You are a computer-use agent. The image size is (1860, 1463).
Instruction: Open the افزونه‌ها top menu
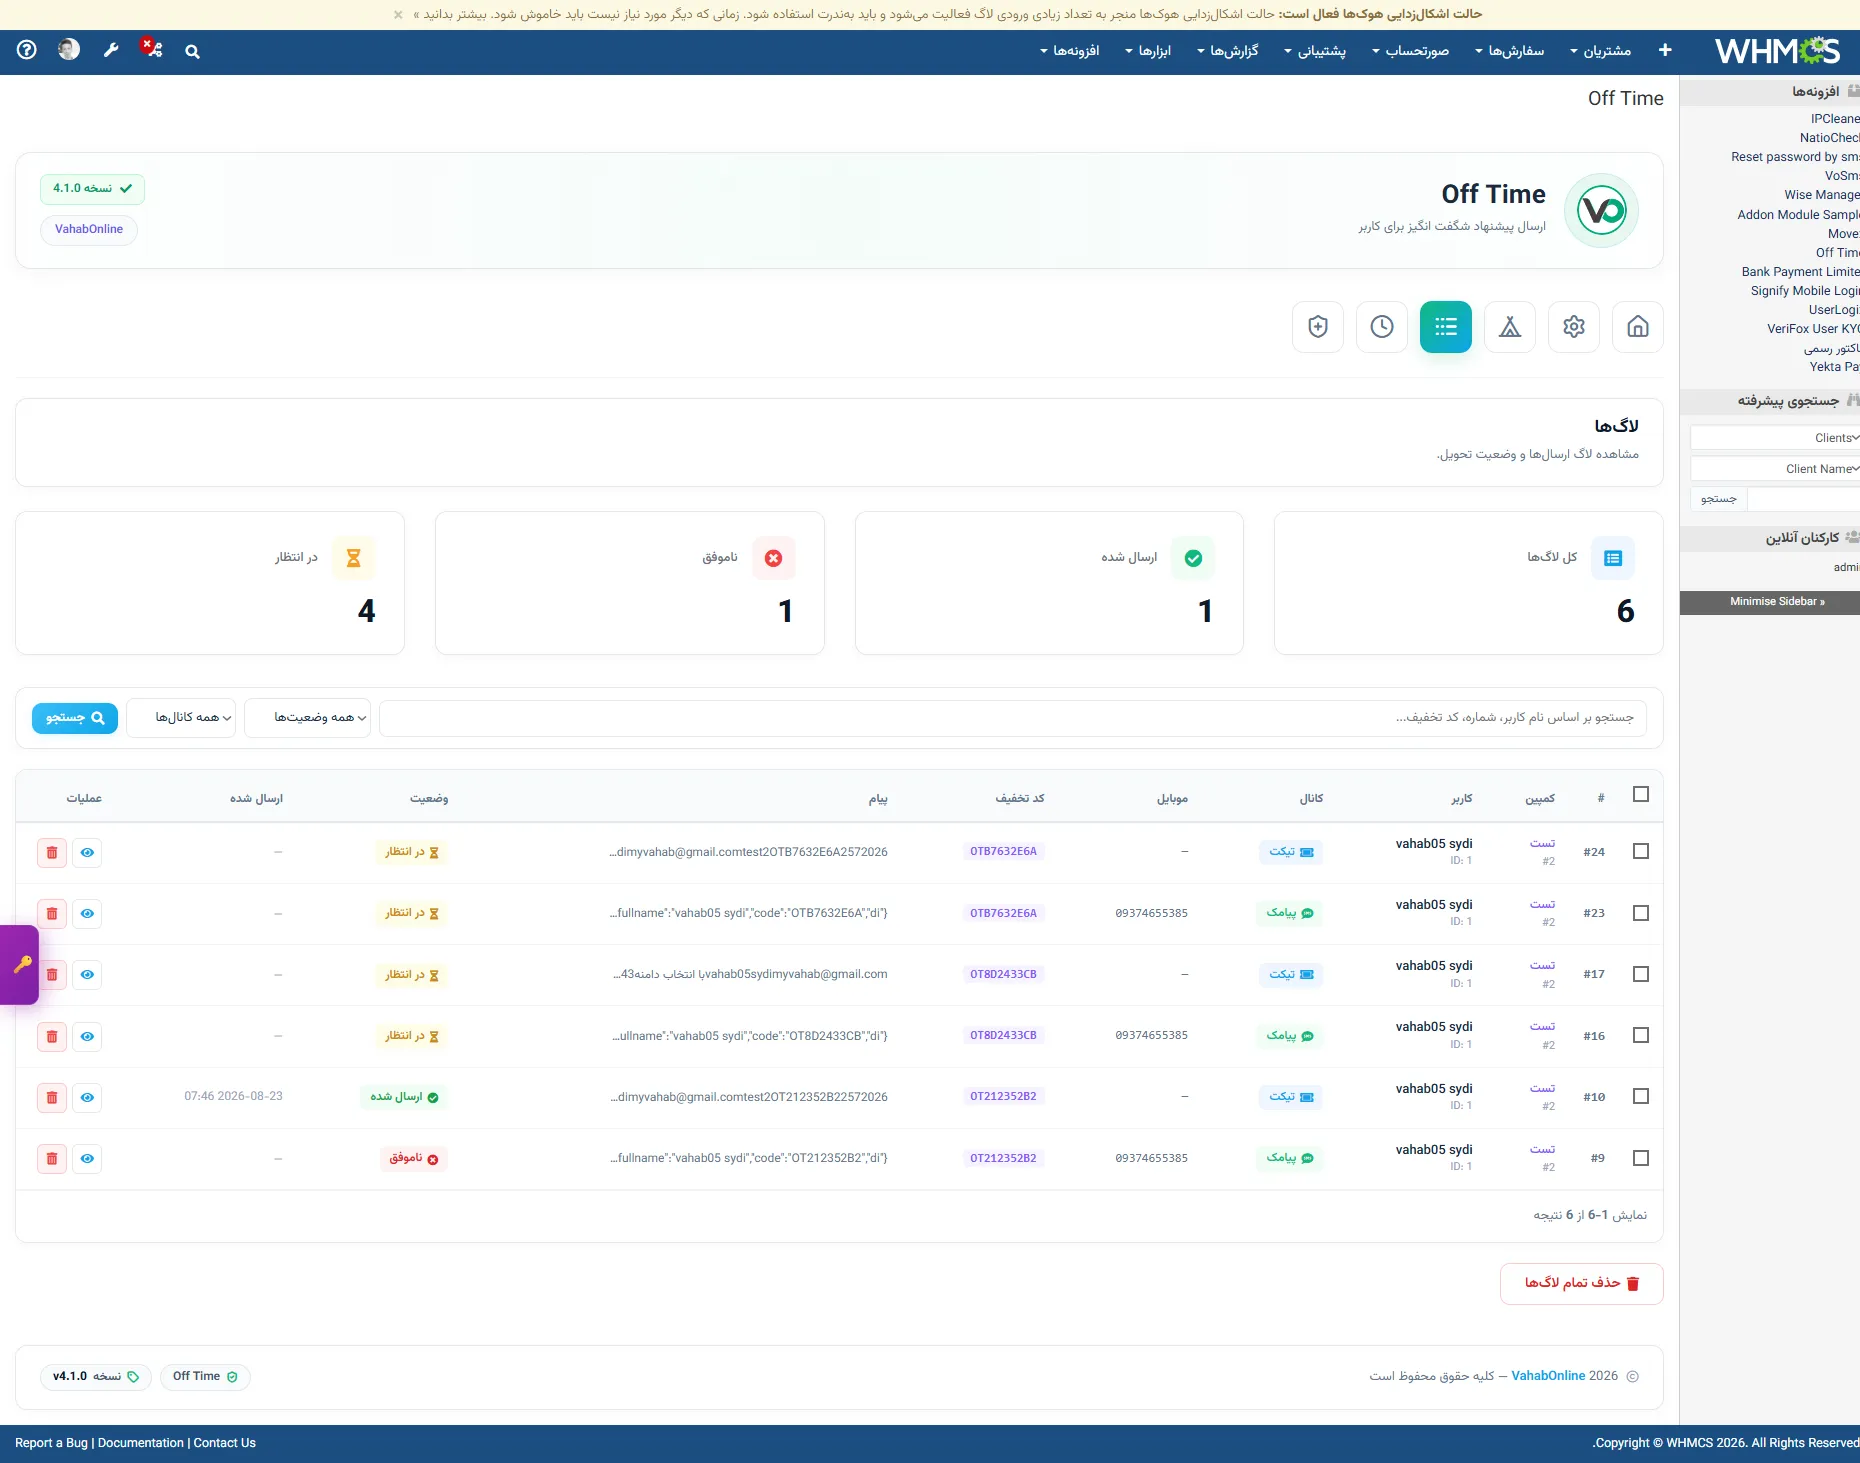click(1070, 51)
